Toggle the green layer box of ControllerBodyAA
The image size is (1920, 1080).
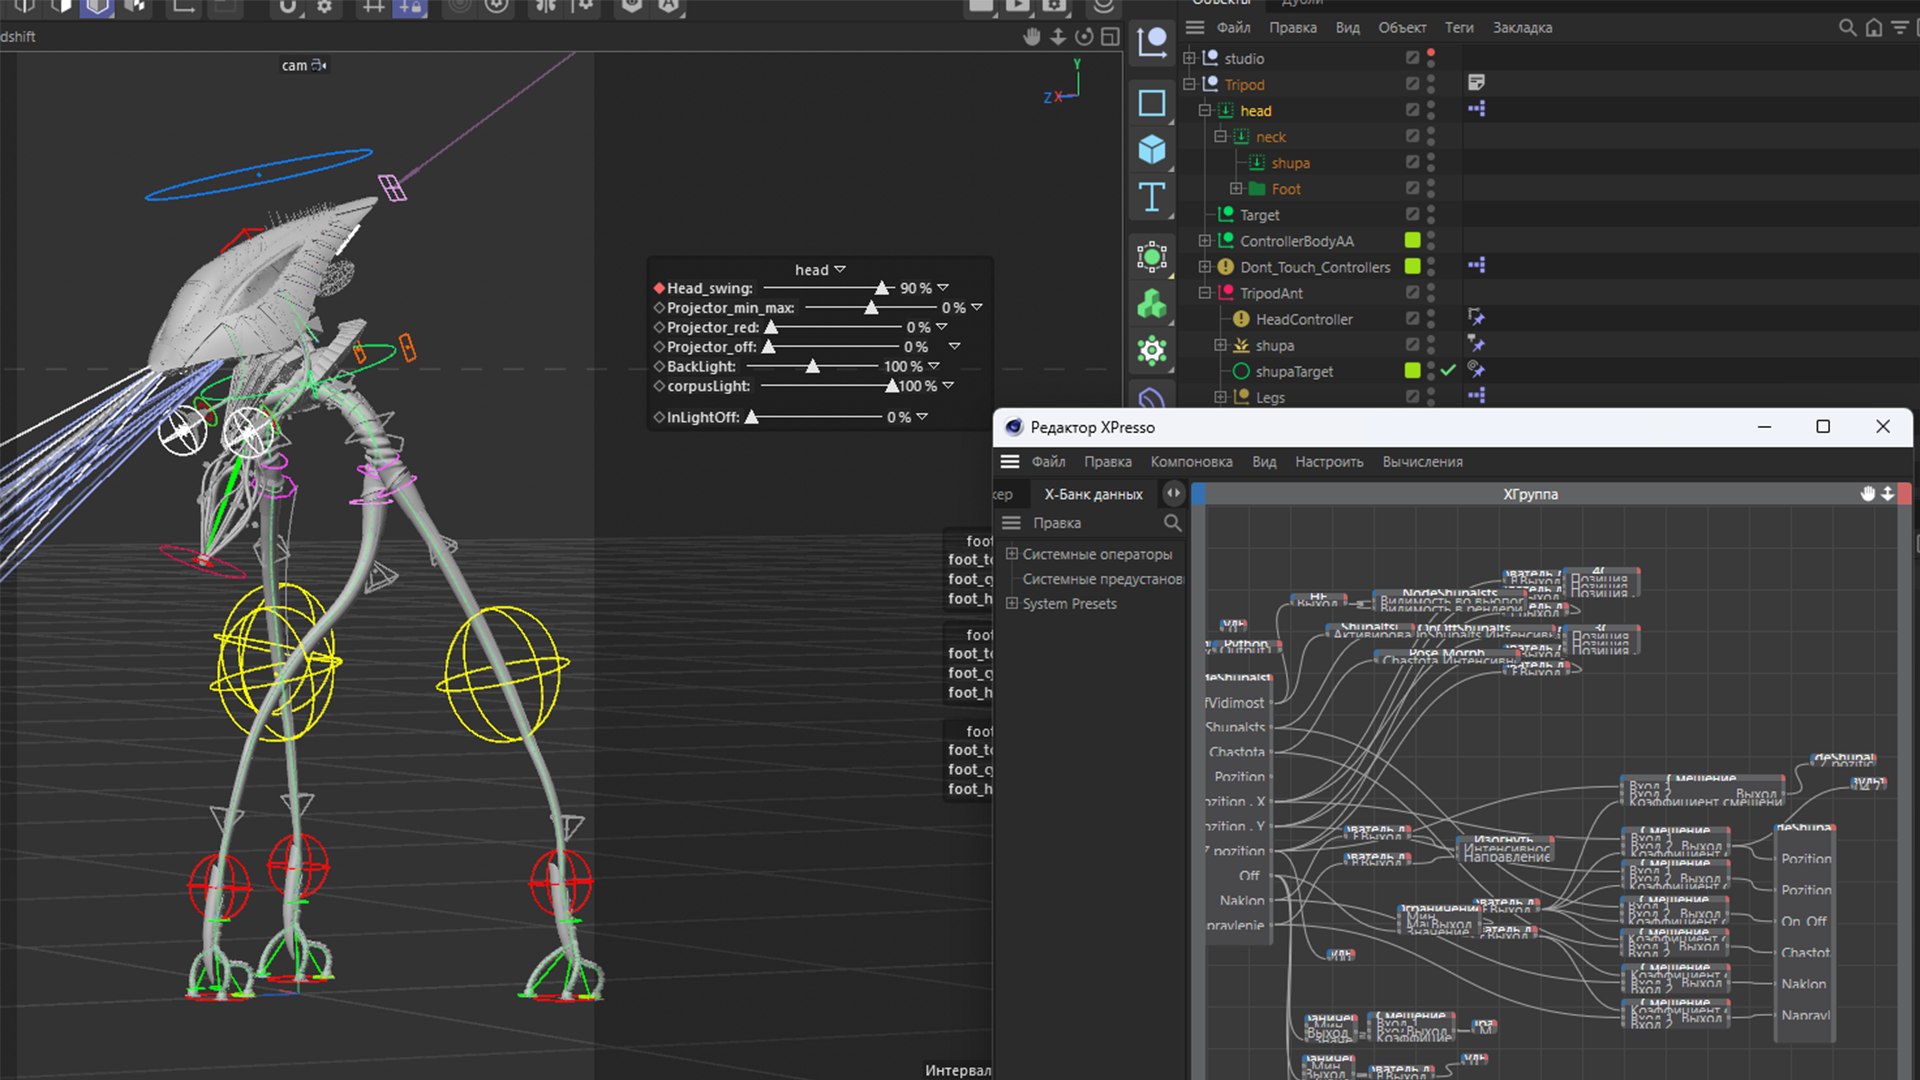coord(1412,240)
